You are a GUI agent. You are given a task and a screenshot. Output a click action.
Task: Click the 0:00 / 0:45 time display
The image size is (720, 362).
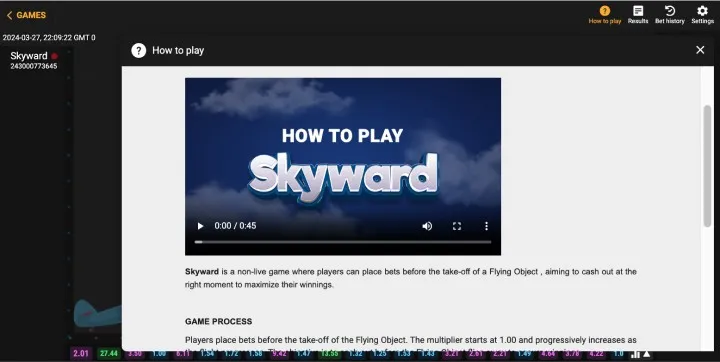click(x=235, y=226)
